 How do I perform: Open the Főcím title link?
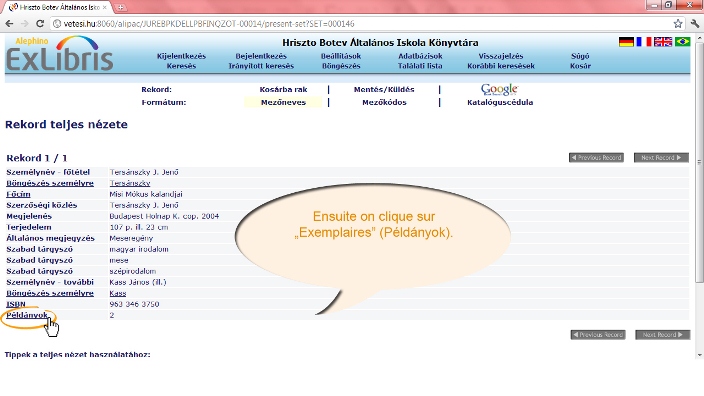click(18, 194)
